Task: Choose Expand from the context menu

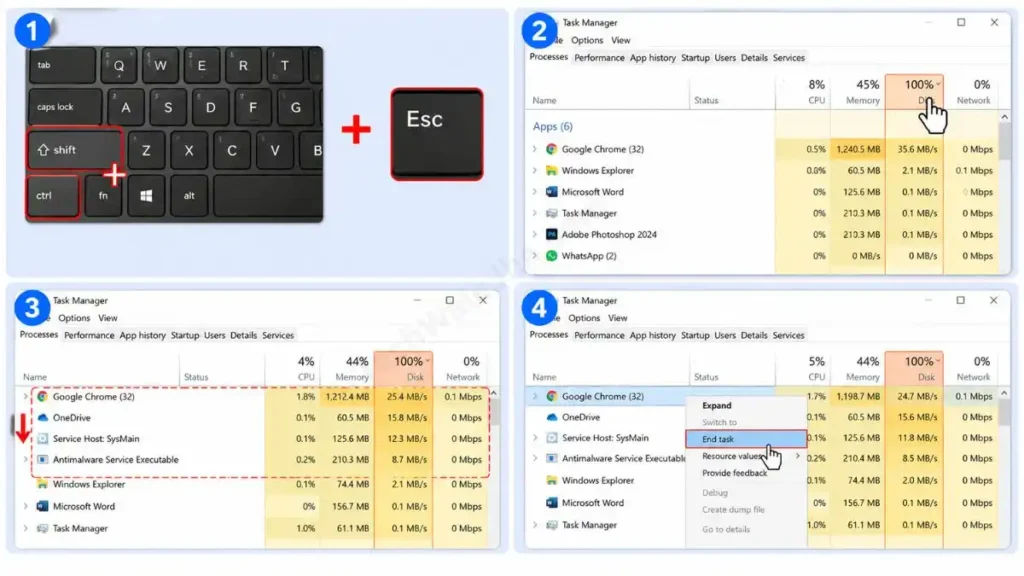Action: [x=716, y=406]
